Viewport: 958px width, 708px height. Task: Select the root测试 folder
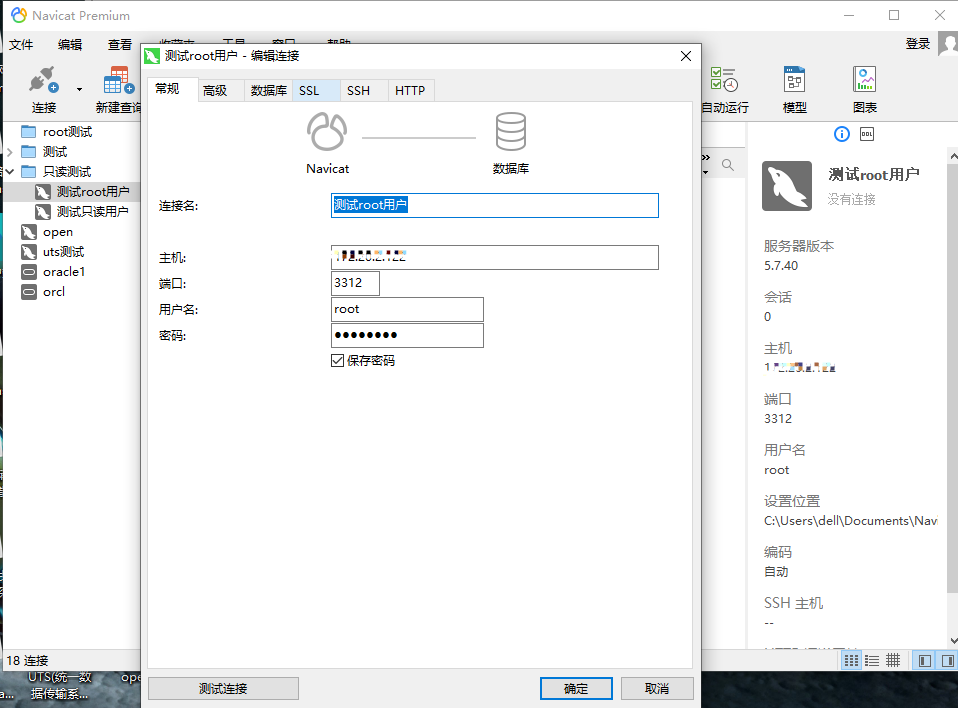67,132
